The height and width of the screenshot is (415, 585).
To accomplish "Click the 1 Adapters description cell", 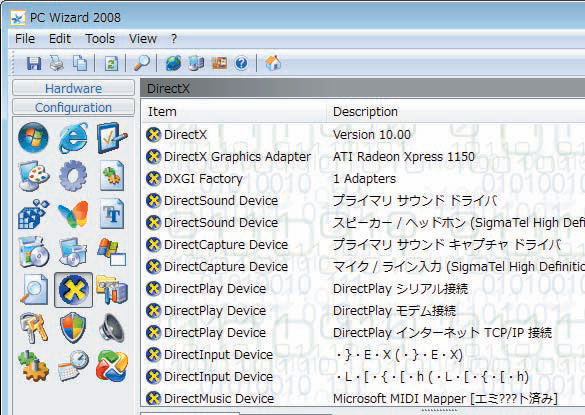I will 364,178.
